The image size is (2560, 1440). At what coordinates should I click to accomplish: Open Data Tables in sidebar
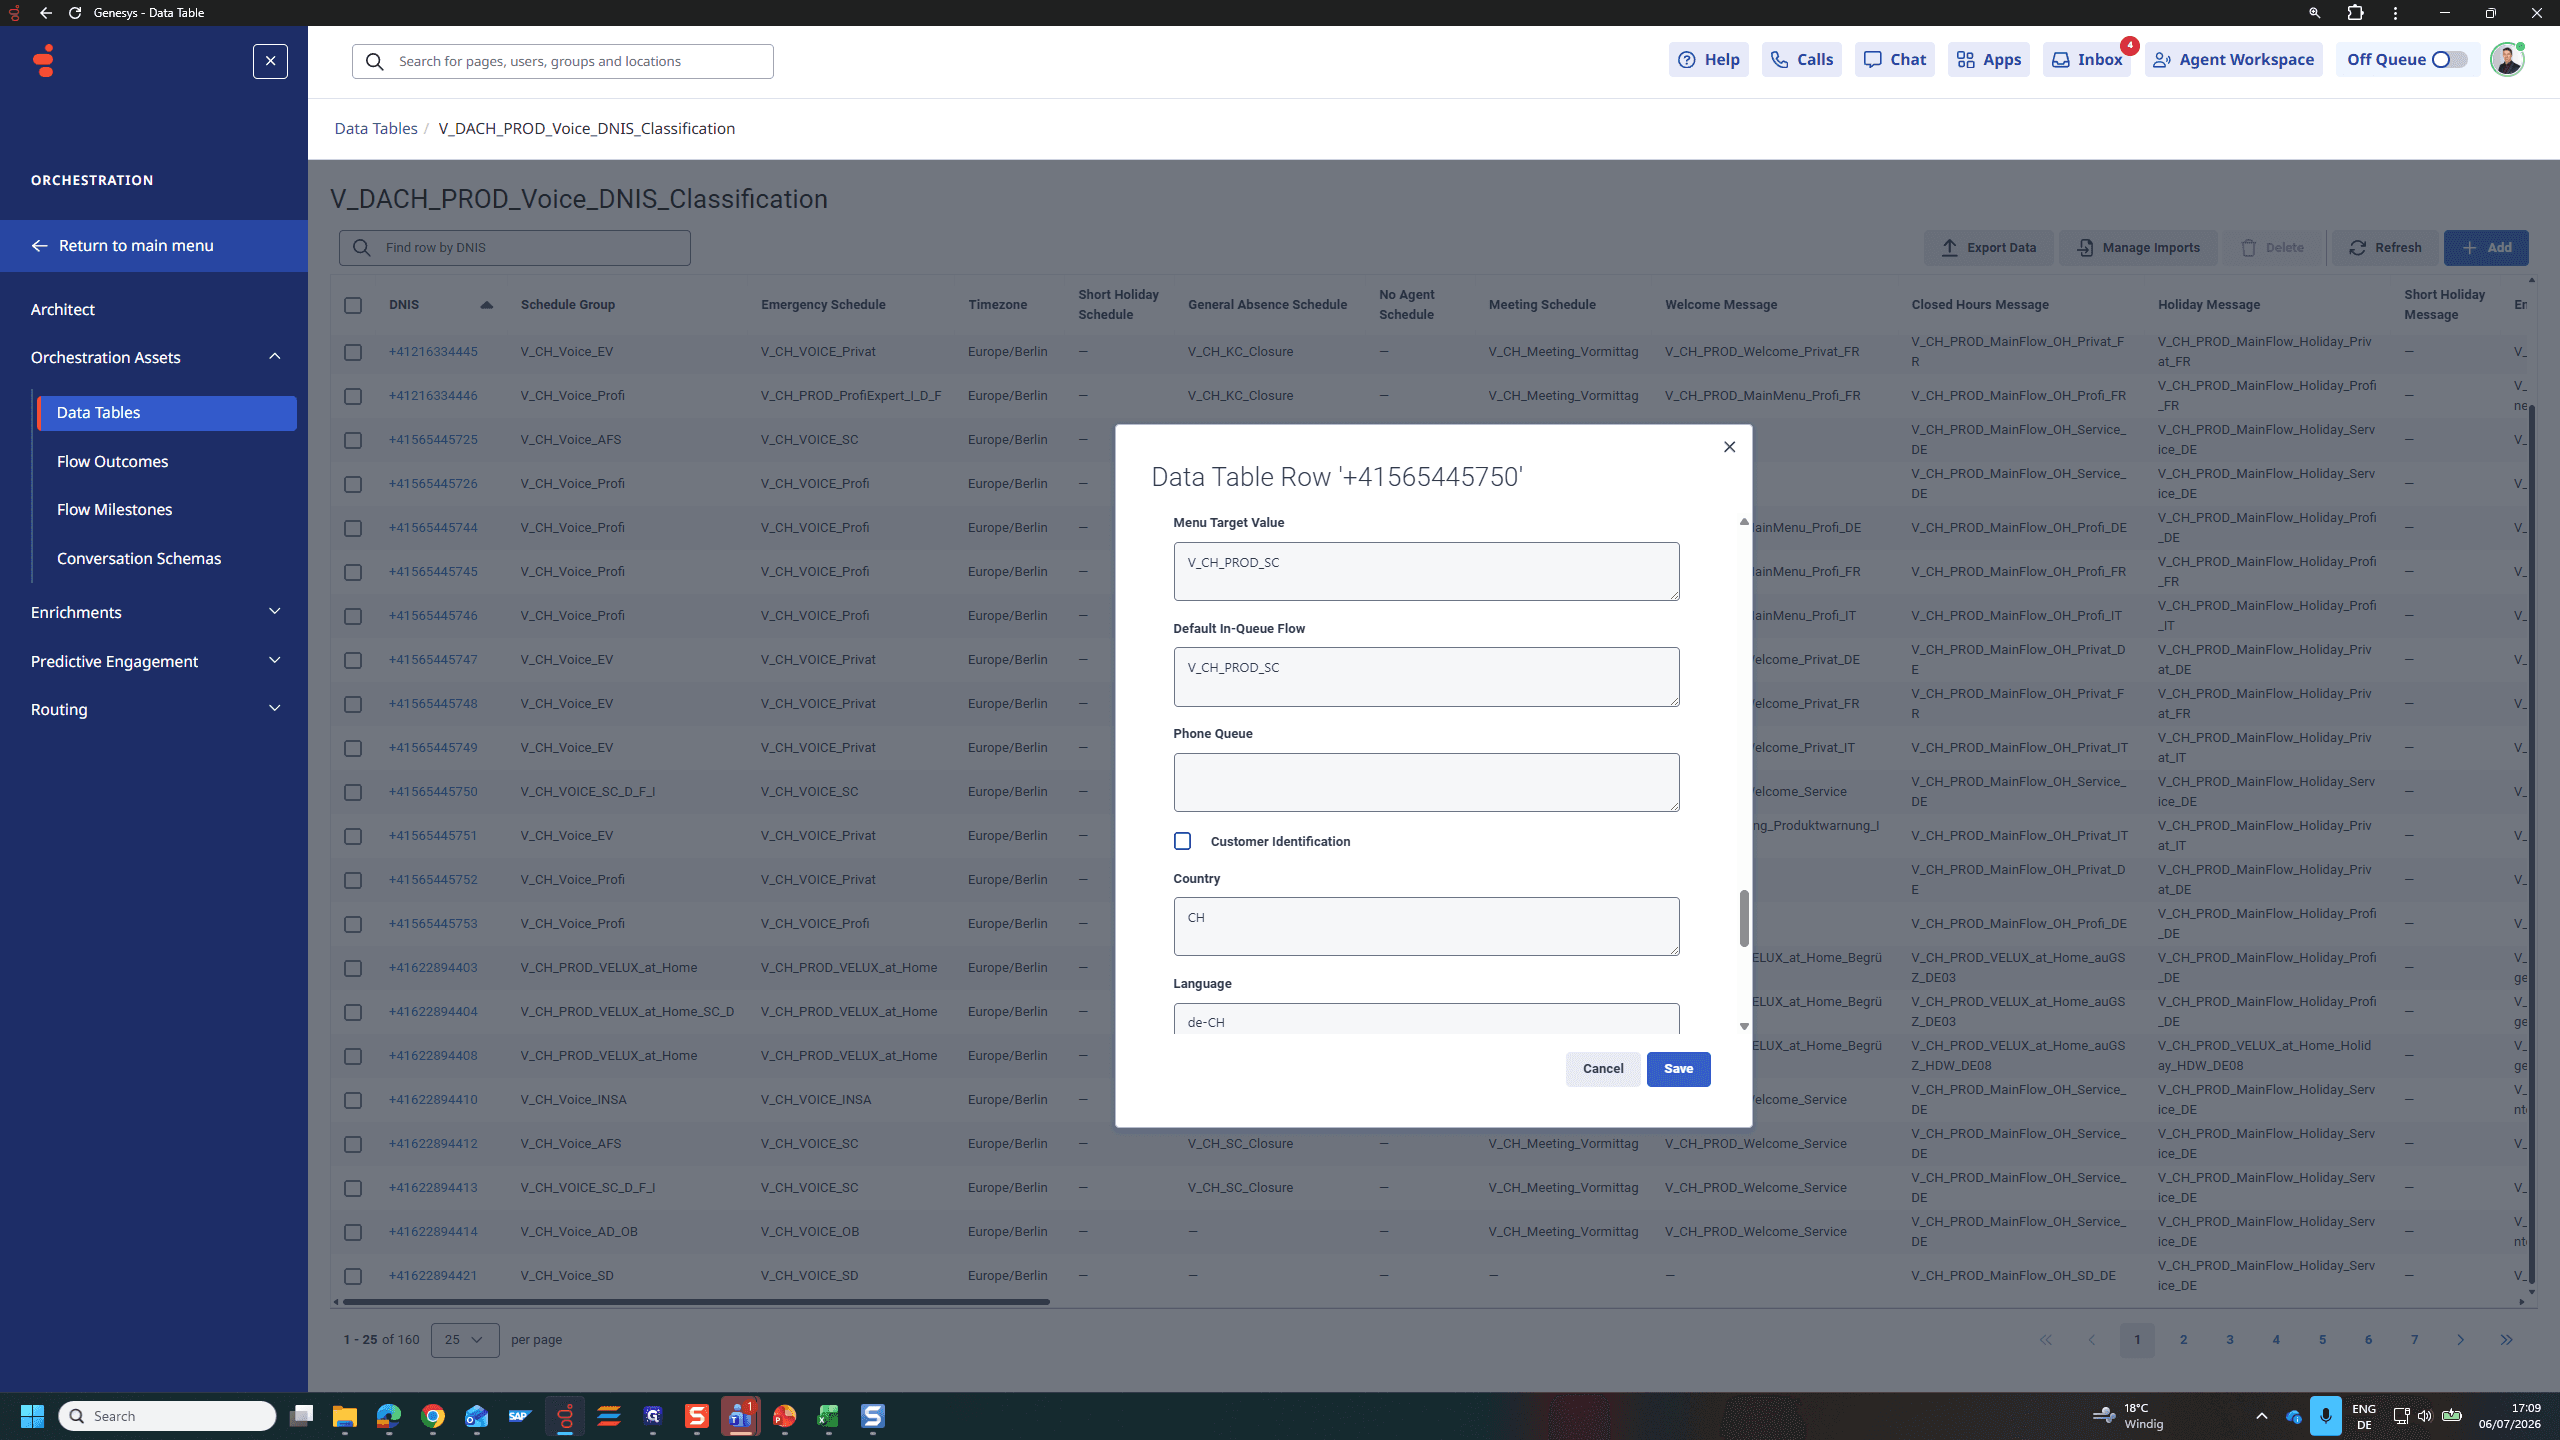(x=167, y=413)
